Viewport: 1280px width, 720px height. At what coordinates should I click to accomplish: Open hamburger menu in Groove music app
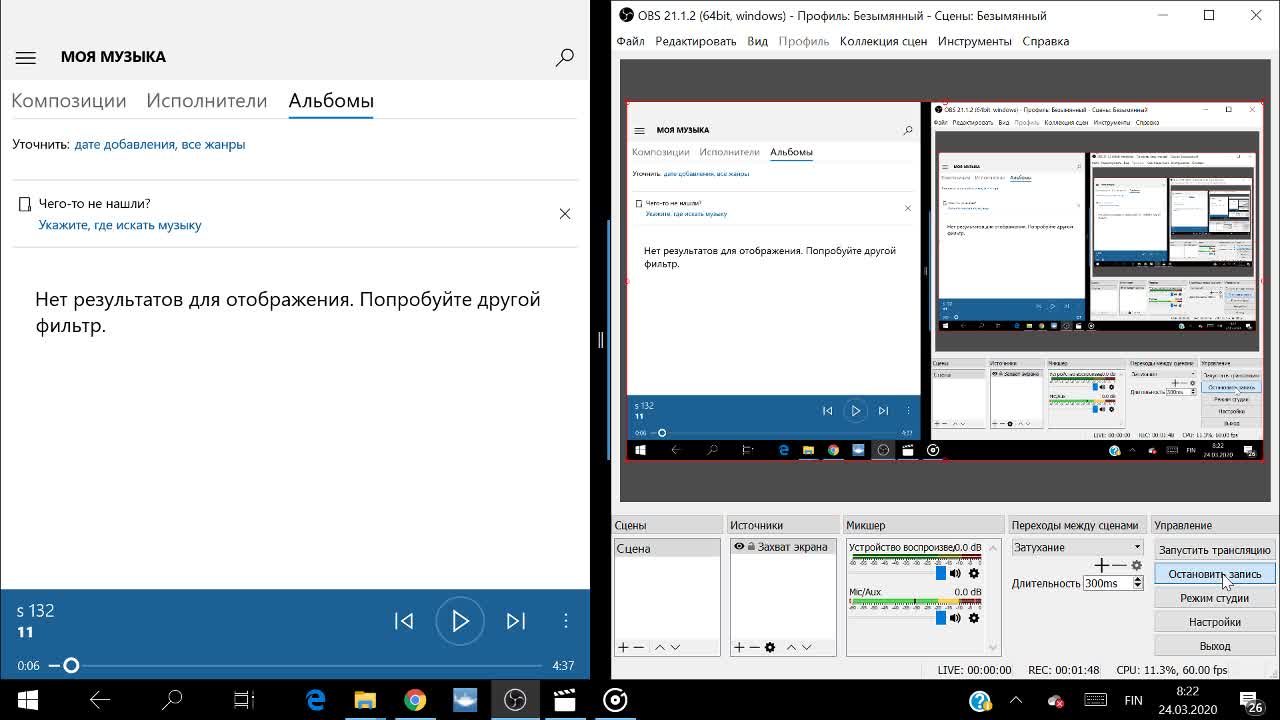(26, 58)
